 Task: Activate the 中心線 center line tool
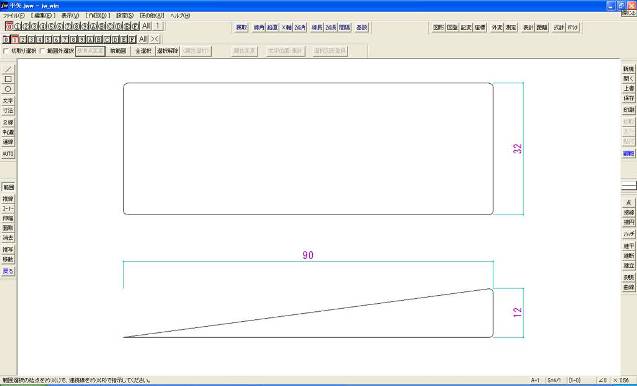[8, 132]
